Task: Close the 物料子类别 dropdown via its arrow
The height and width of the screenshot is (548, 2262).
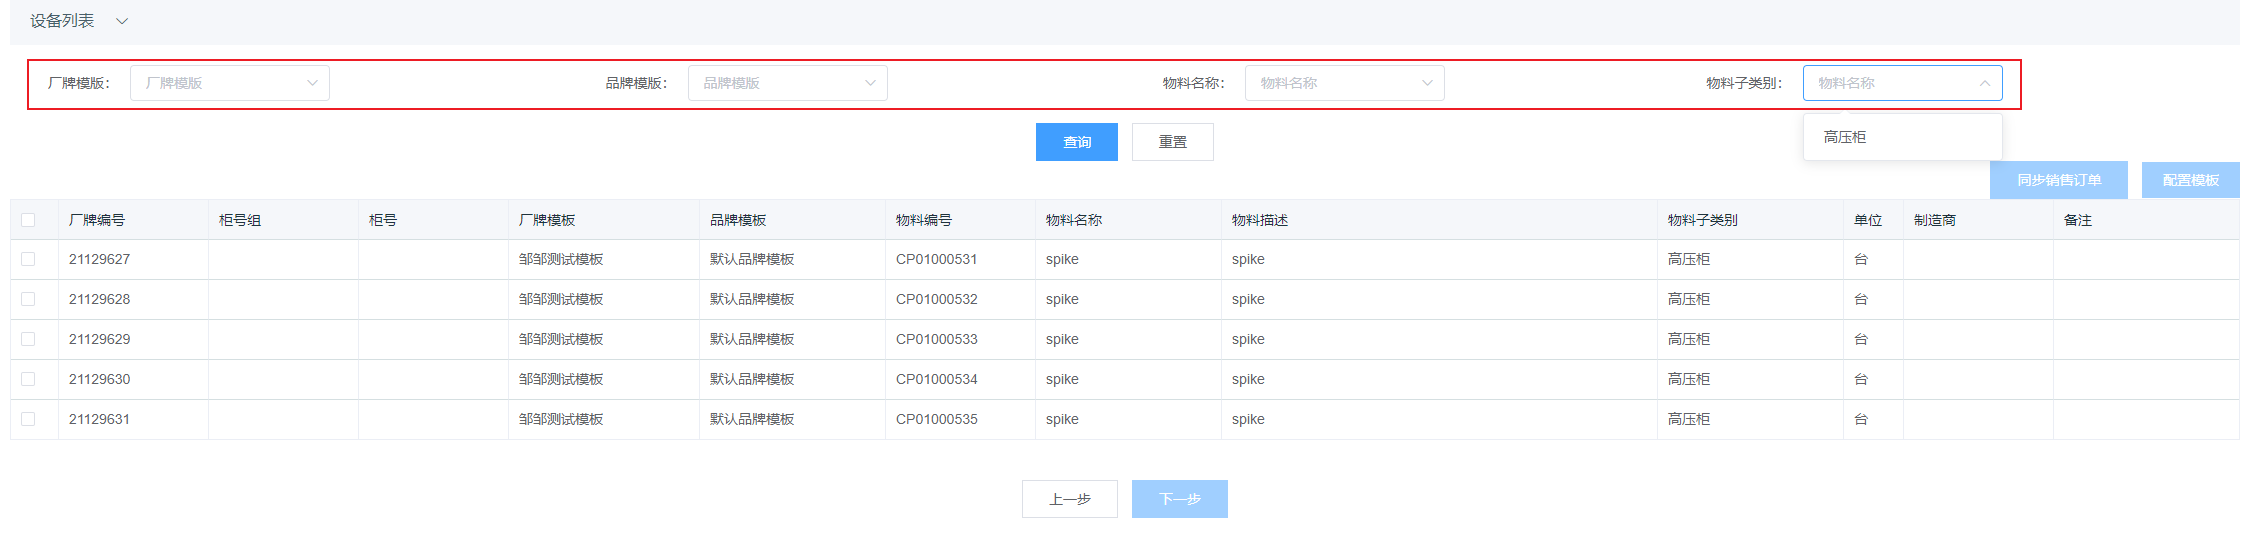Action: point(1984,83)
